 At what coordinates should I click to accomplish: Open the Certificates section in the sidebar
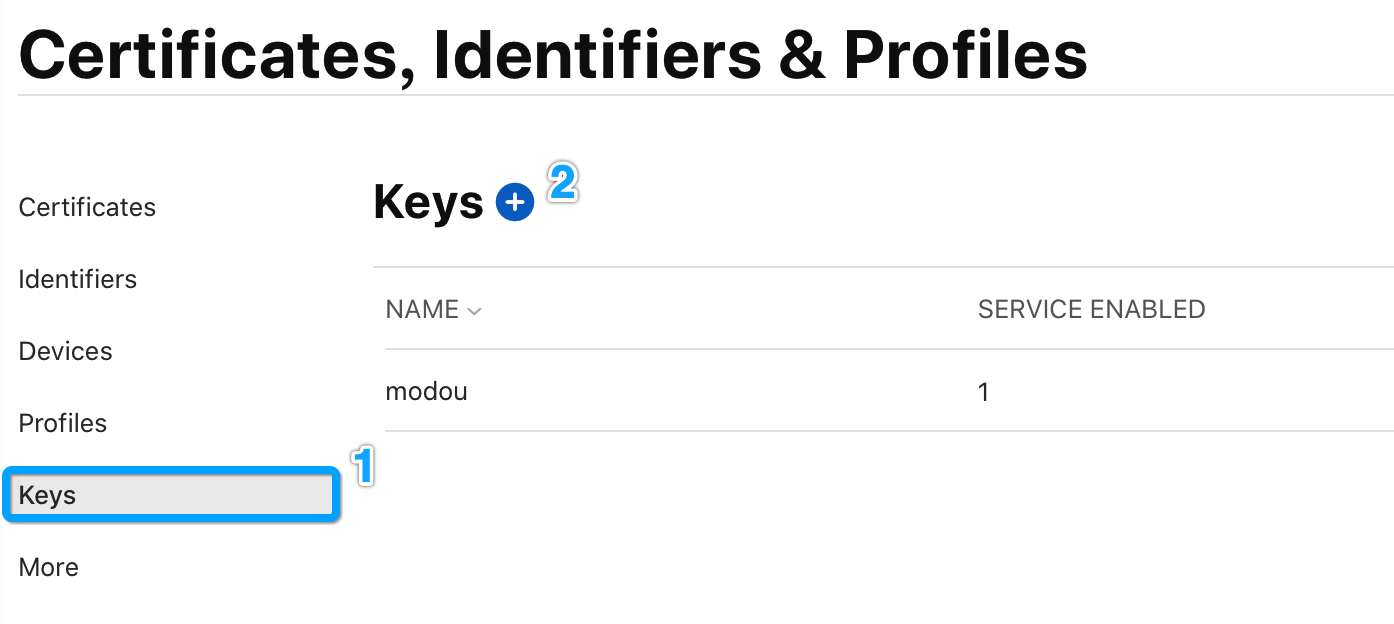pyautogui.click(x=87, y=207)
